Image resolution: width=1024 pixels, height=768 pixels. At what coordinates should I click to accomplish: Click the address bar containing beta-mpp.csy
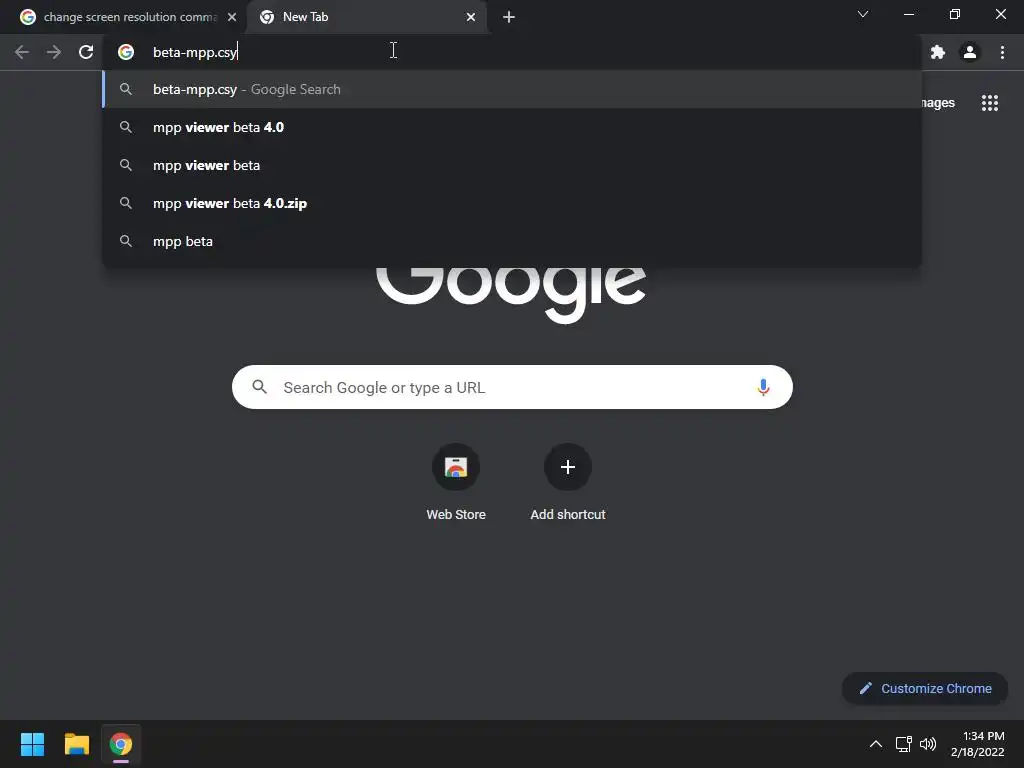click(512, 52)
